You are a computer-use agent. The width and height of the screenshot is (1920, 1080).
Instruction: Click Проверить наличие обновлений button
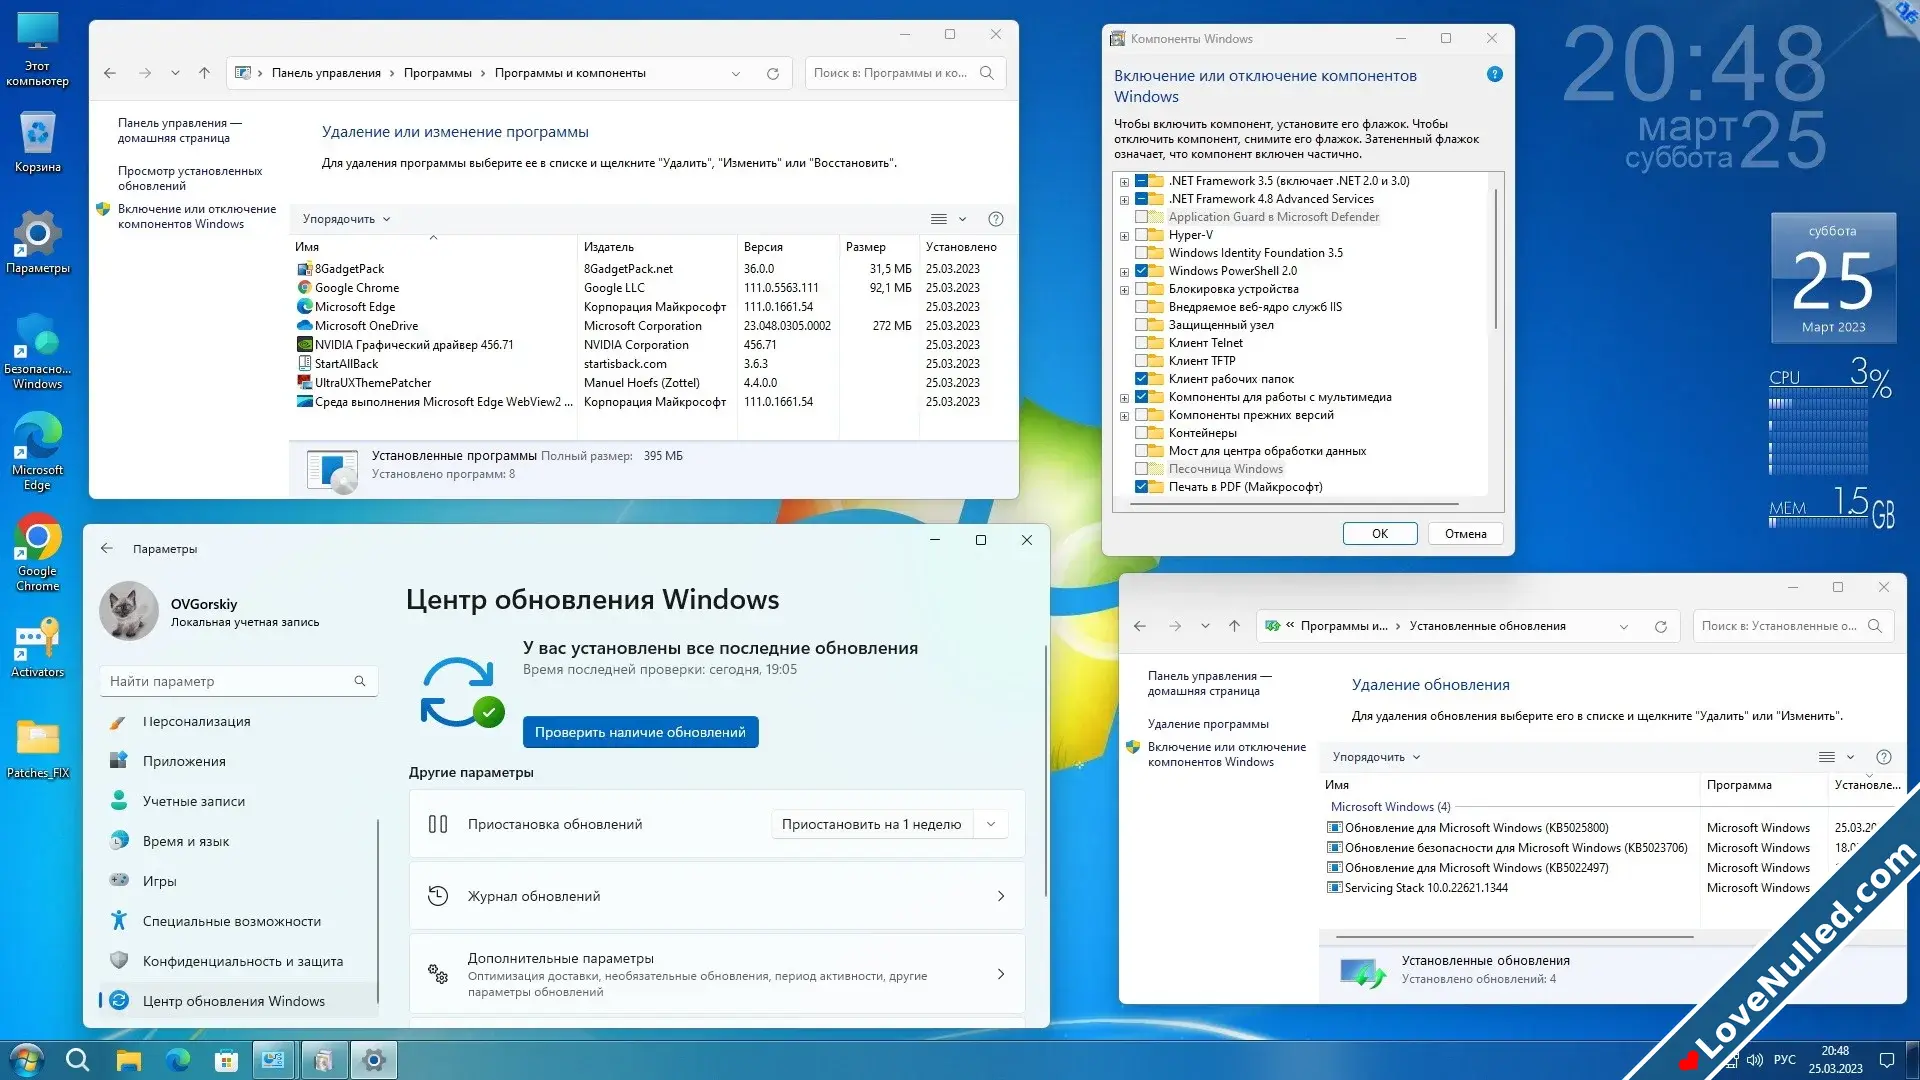coord(640,732)
